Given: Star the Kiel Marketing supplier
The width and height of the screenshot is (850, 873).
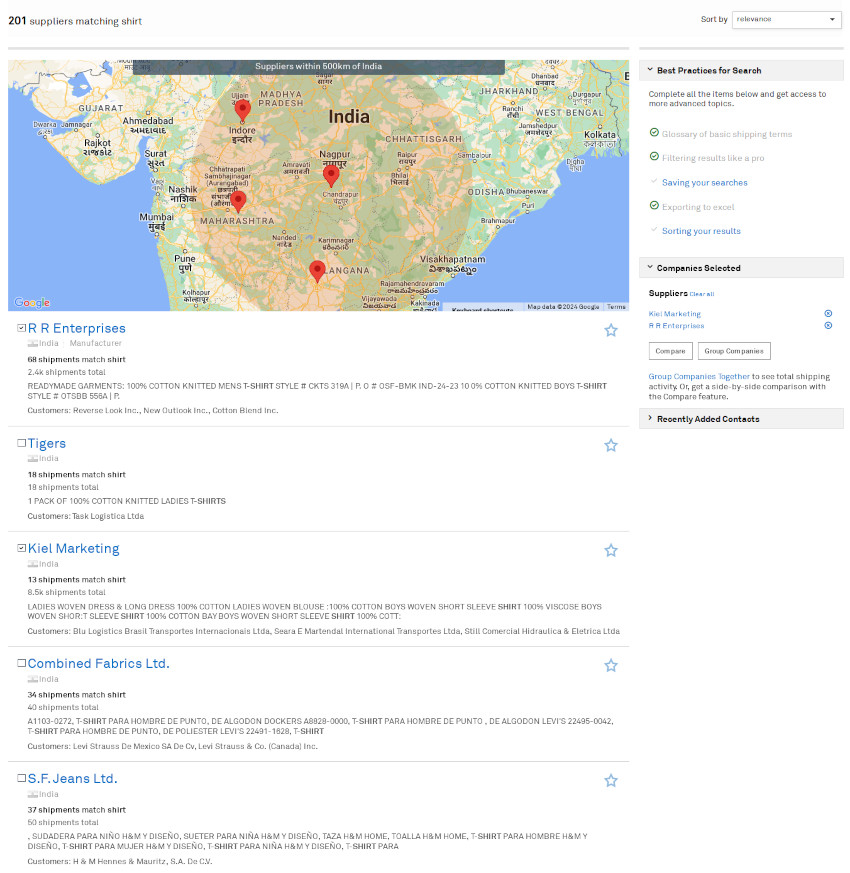Looking at the screenshot, I should coord(611,549).
